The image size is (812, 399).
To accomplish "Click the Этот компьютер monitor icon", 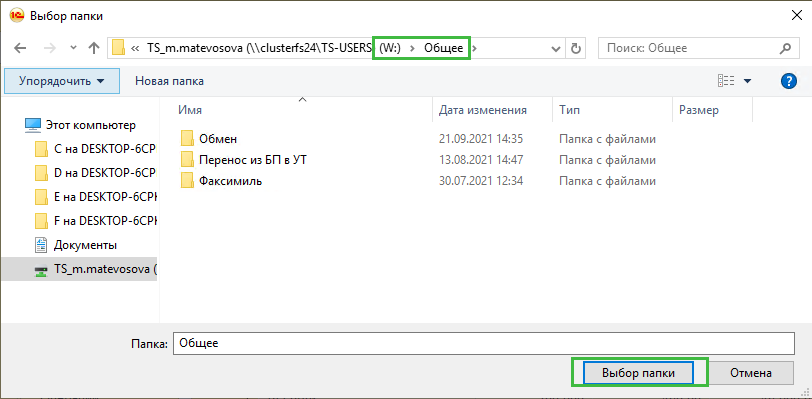I will click(33, 125).
